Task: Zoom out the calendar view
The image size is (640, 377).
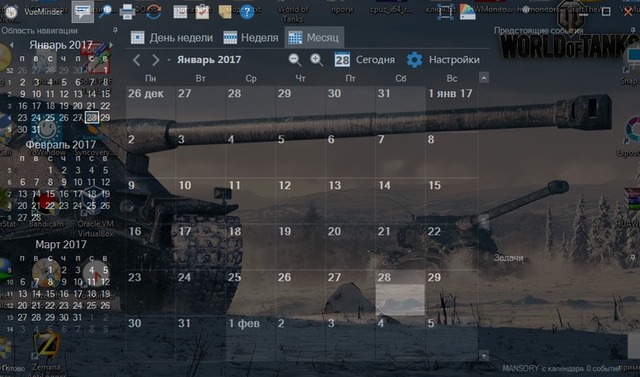Action: click(x=295, y=60)
